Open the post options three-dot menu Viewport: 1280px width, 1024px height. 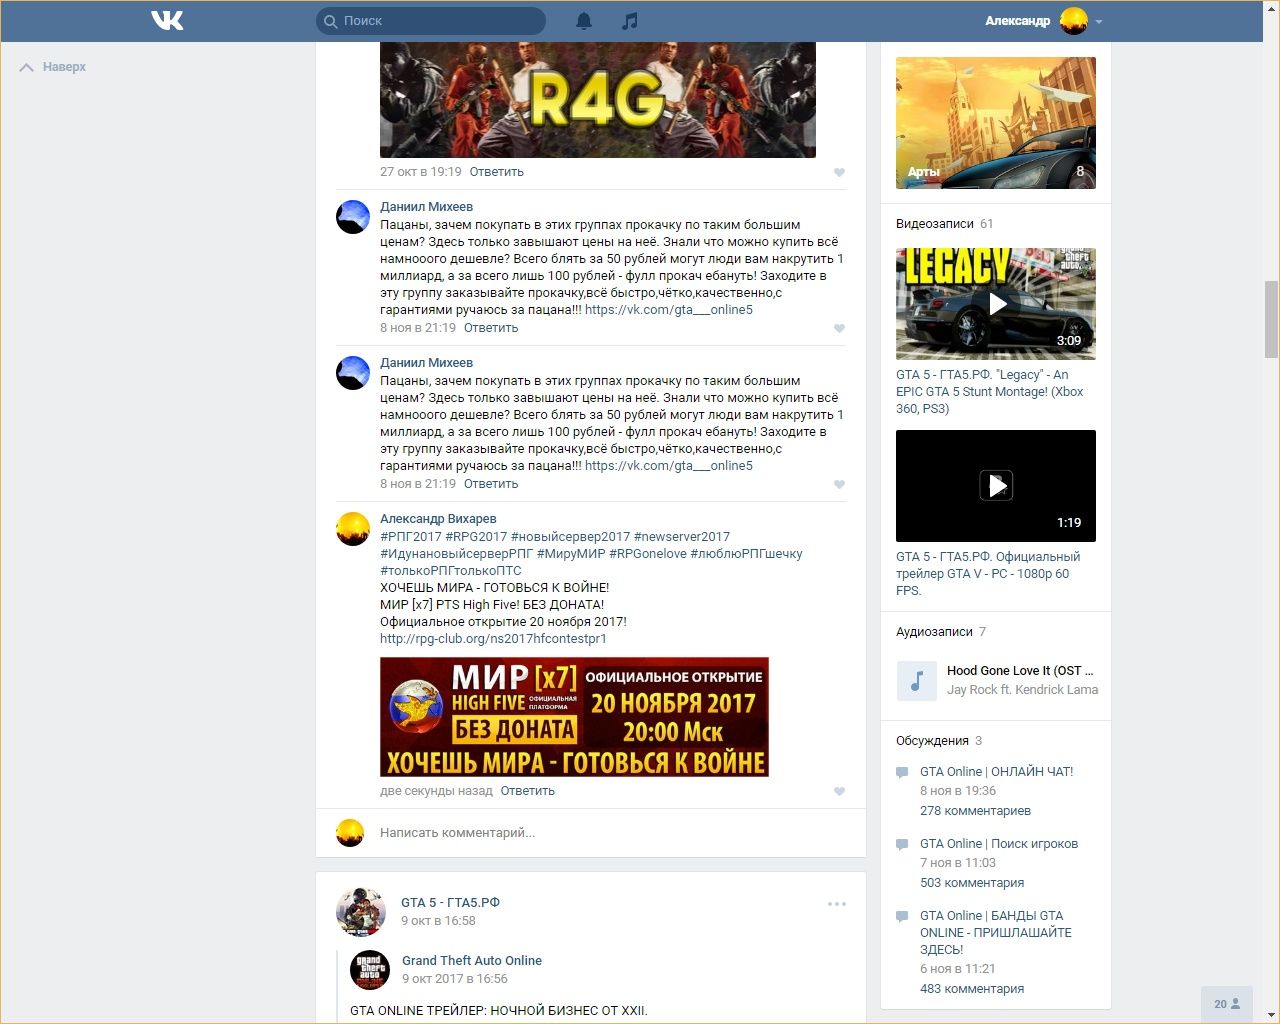[837, 904]
